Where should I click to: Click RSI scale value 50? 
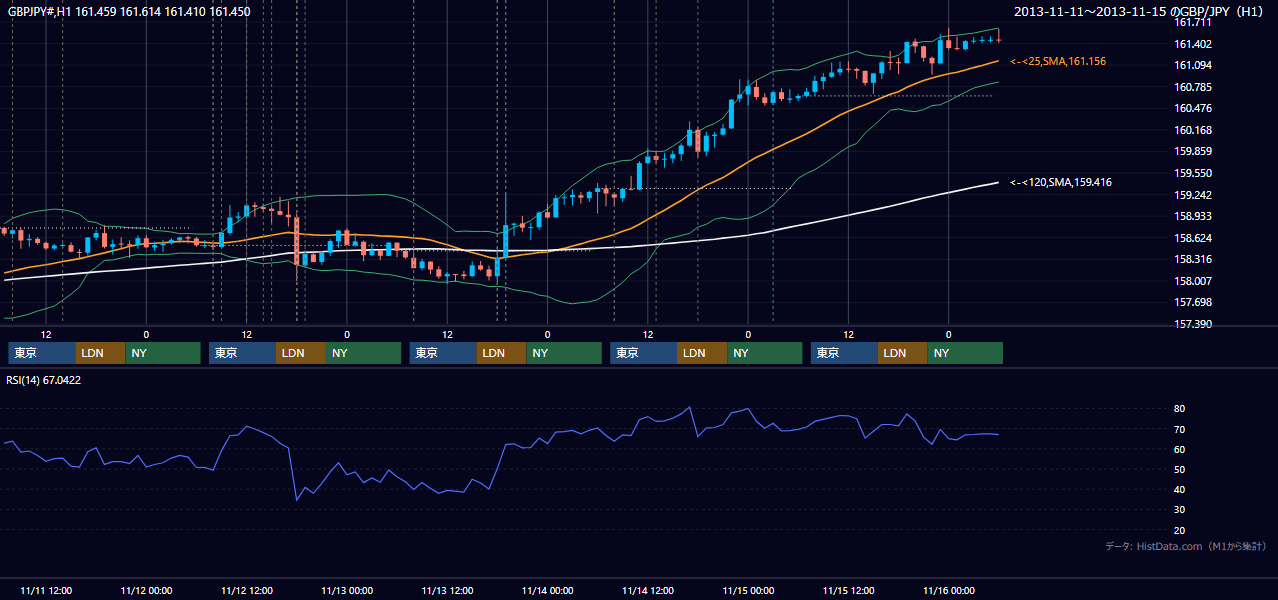(x=1180, y=469)
